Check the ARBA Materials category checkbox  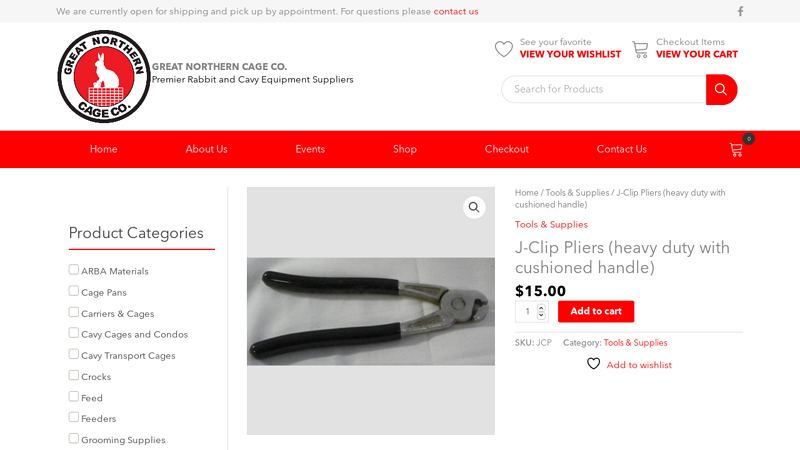(x=74, y=270)
